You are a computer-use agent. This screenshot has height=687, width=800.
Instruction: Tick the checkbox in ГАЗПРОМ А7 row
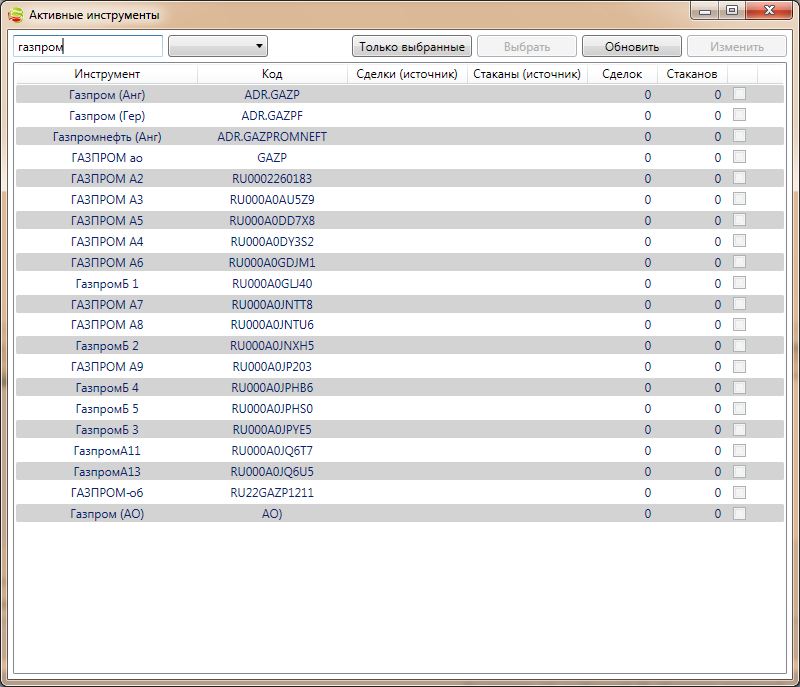pos(739,303)
